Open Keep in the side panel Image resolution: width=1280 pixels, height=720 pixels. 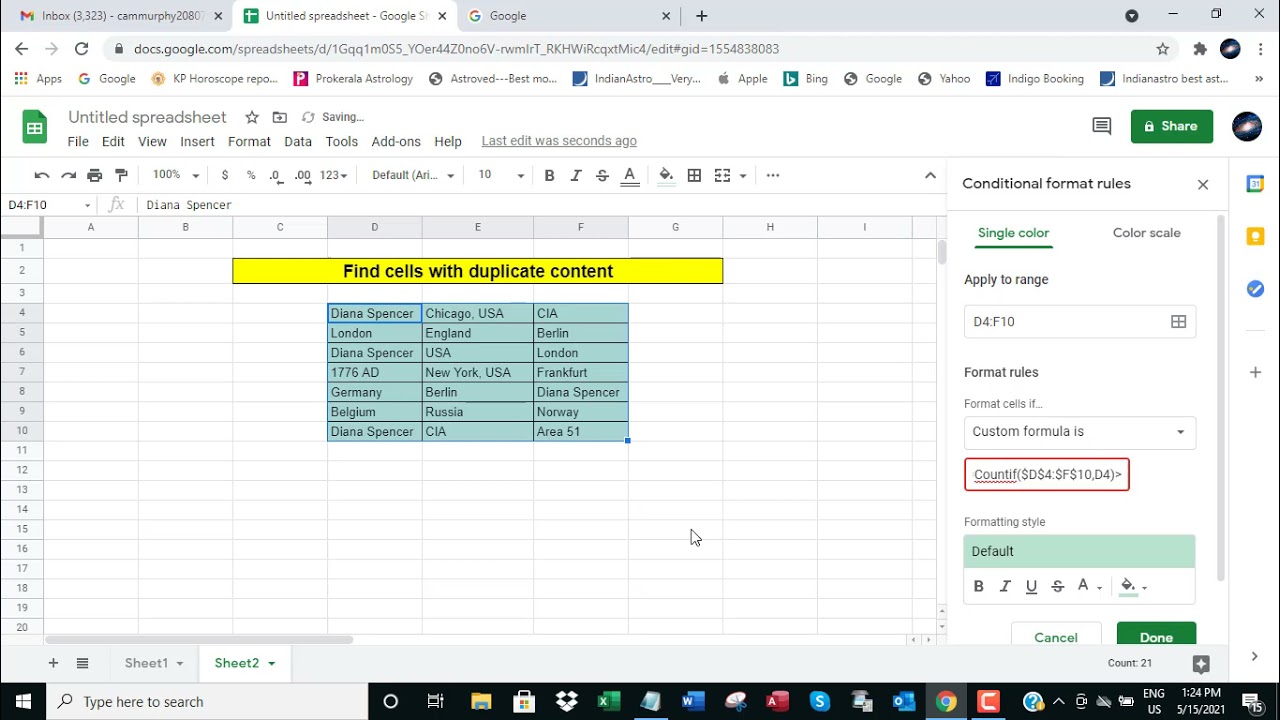pyautogui.click(x=1255, y=237)
